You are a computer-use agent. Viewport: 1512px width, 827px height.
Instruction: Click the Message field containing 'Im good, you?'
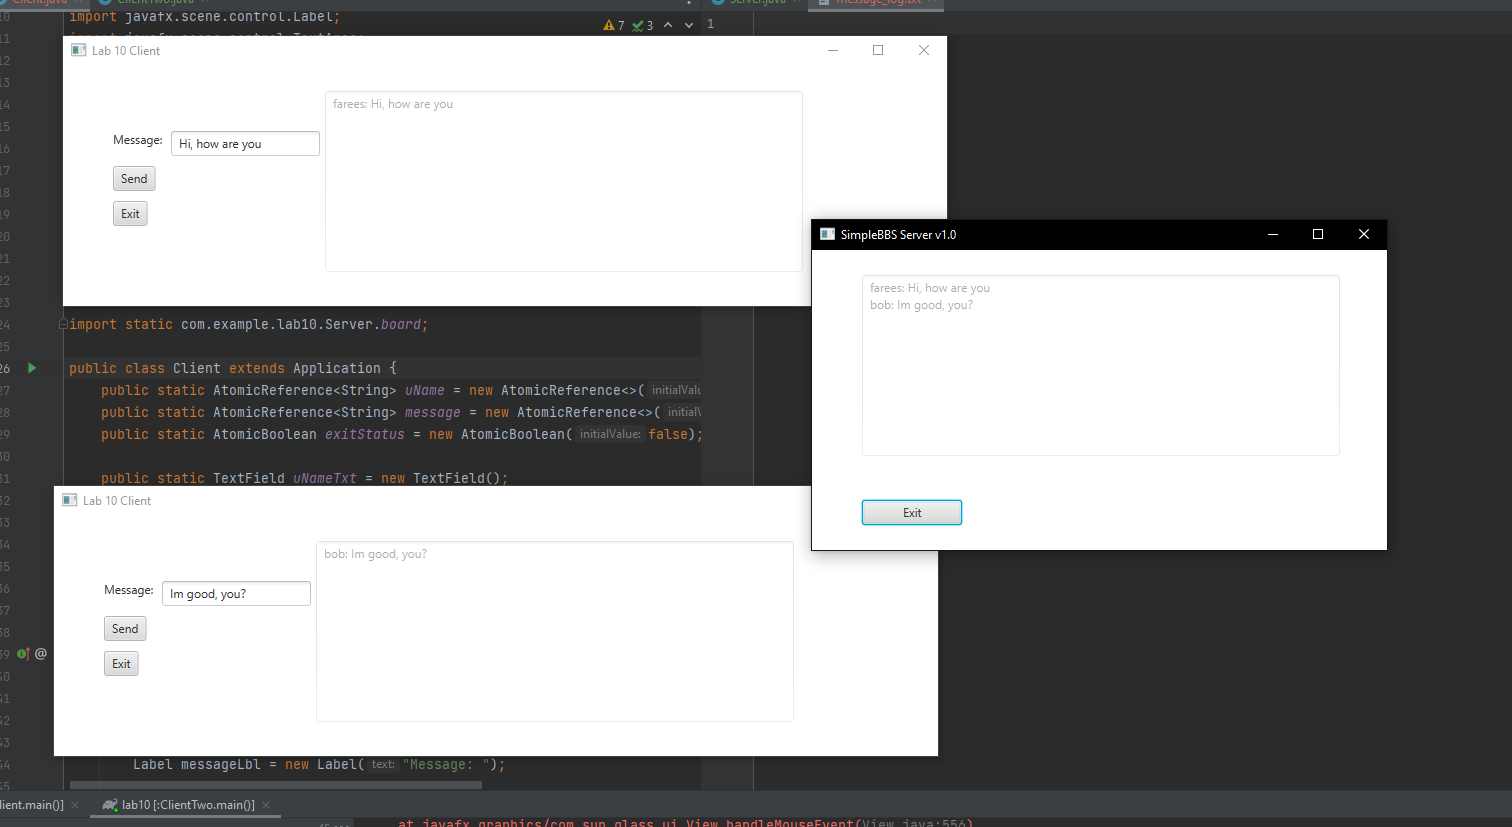(236, 593)
